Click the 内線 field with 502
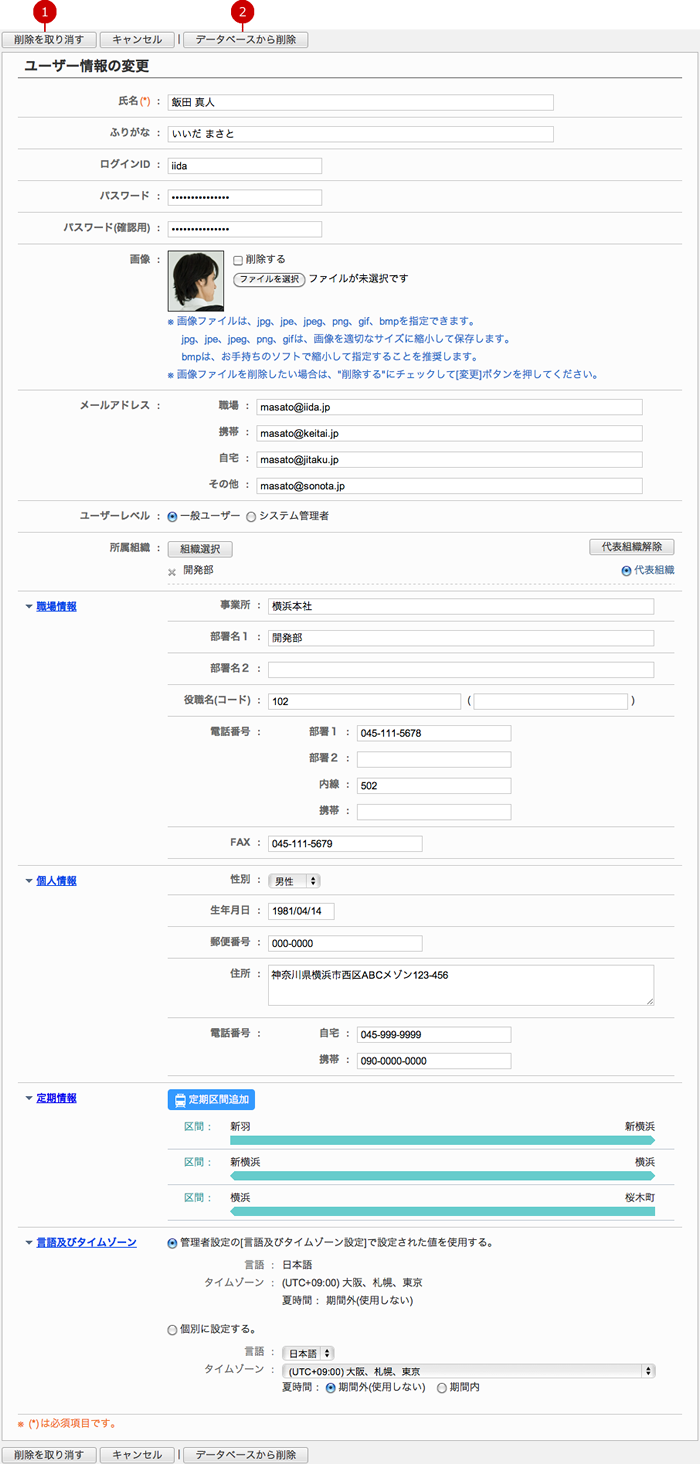700x1464 pixels. pyautogui.click(x=434, y=786)
